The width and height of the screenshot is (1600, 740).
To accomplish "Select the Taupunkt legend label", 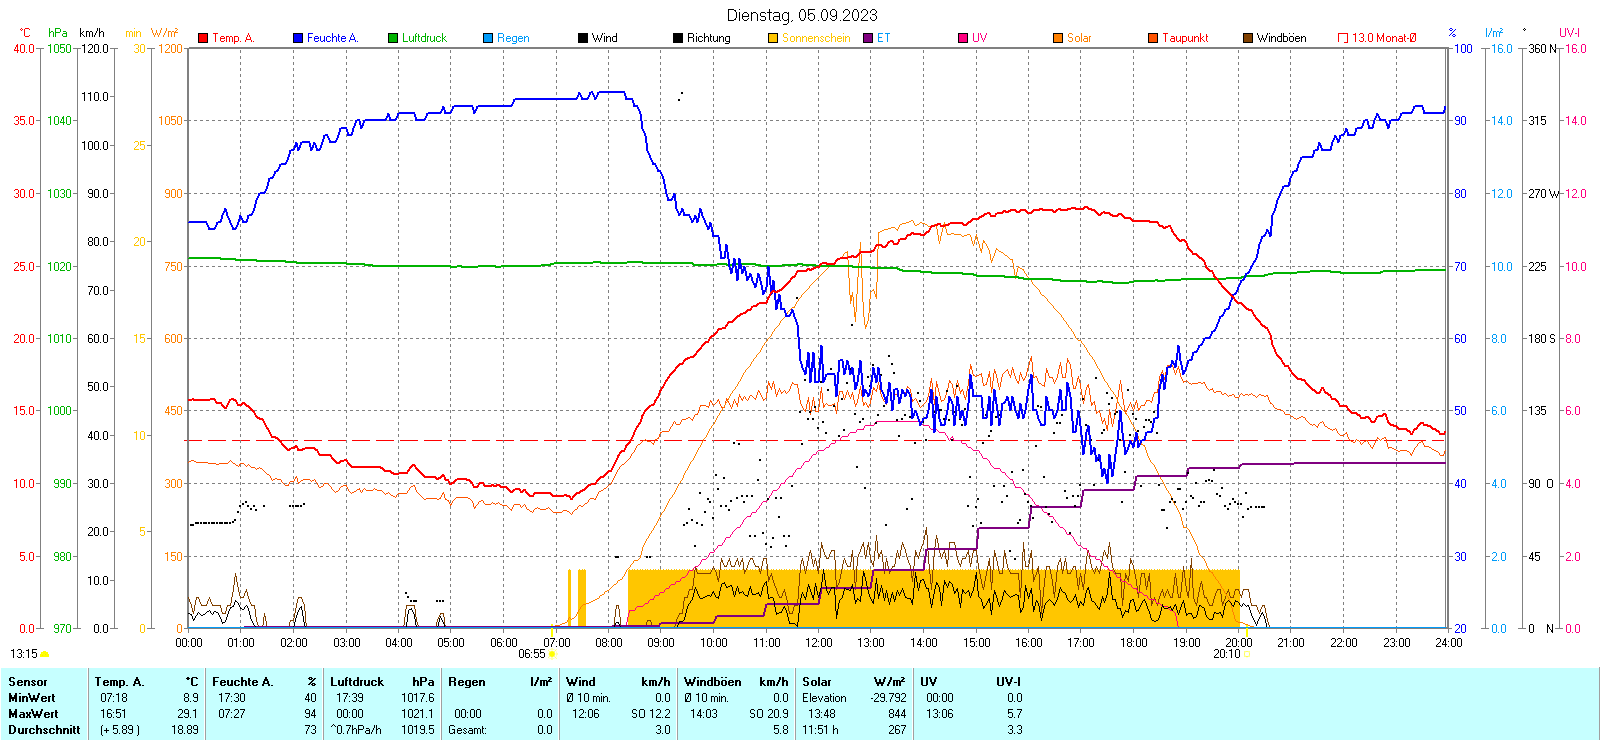I will [x=1185, y=38].
